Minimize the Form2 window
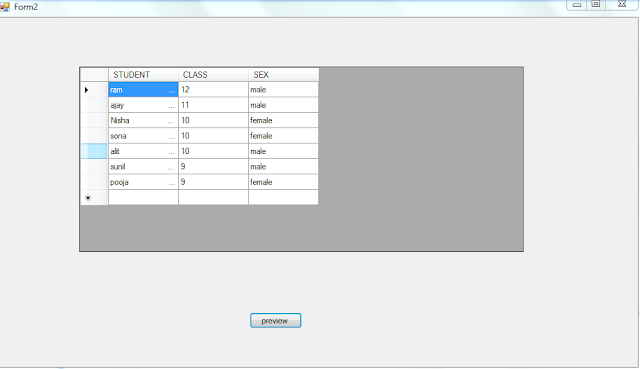The height and width of the screenshot is (369, 640). pos(576,4)
